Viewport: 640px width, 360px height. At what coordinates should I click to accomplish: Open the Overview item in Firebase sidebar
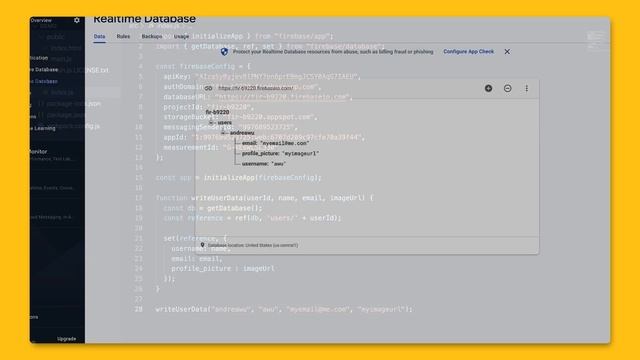[41, 20]
